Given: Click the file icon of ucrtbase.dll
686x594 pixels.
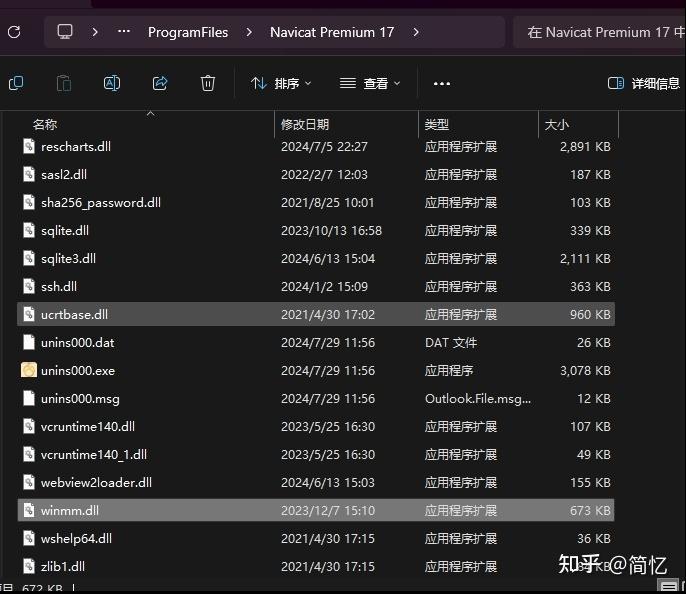Looking at the screenshot, I should [x=29, y=314].
